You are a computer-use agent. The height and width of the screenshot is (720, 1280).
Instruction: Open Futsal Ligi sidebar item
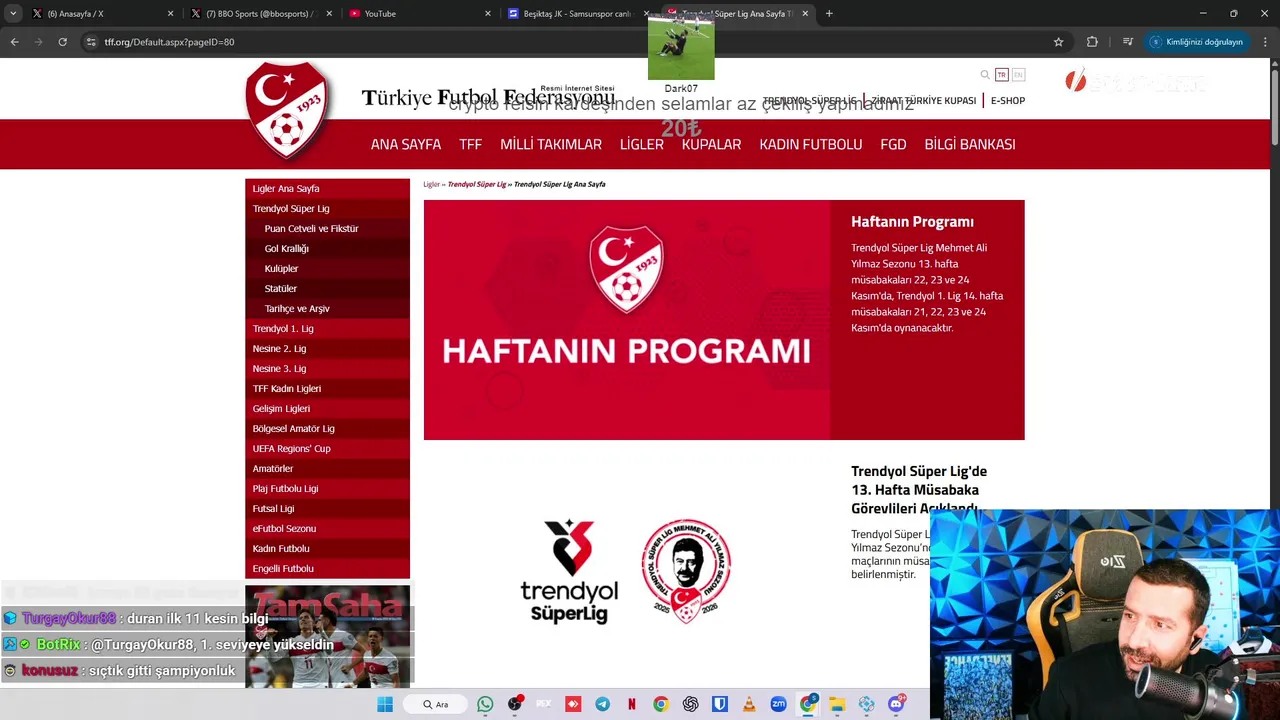point(327,508)
